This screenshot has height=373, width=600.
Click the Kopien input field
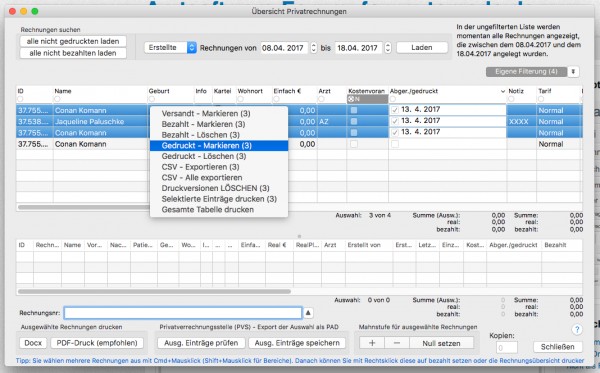(507, 347)
